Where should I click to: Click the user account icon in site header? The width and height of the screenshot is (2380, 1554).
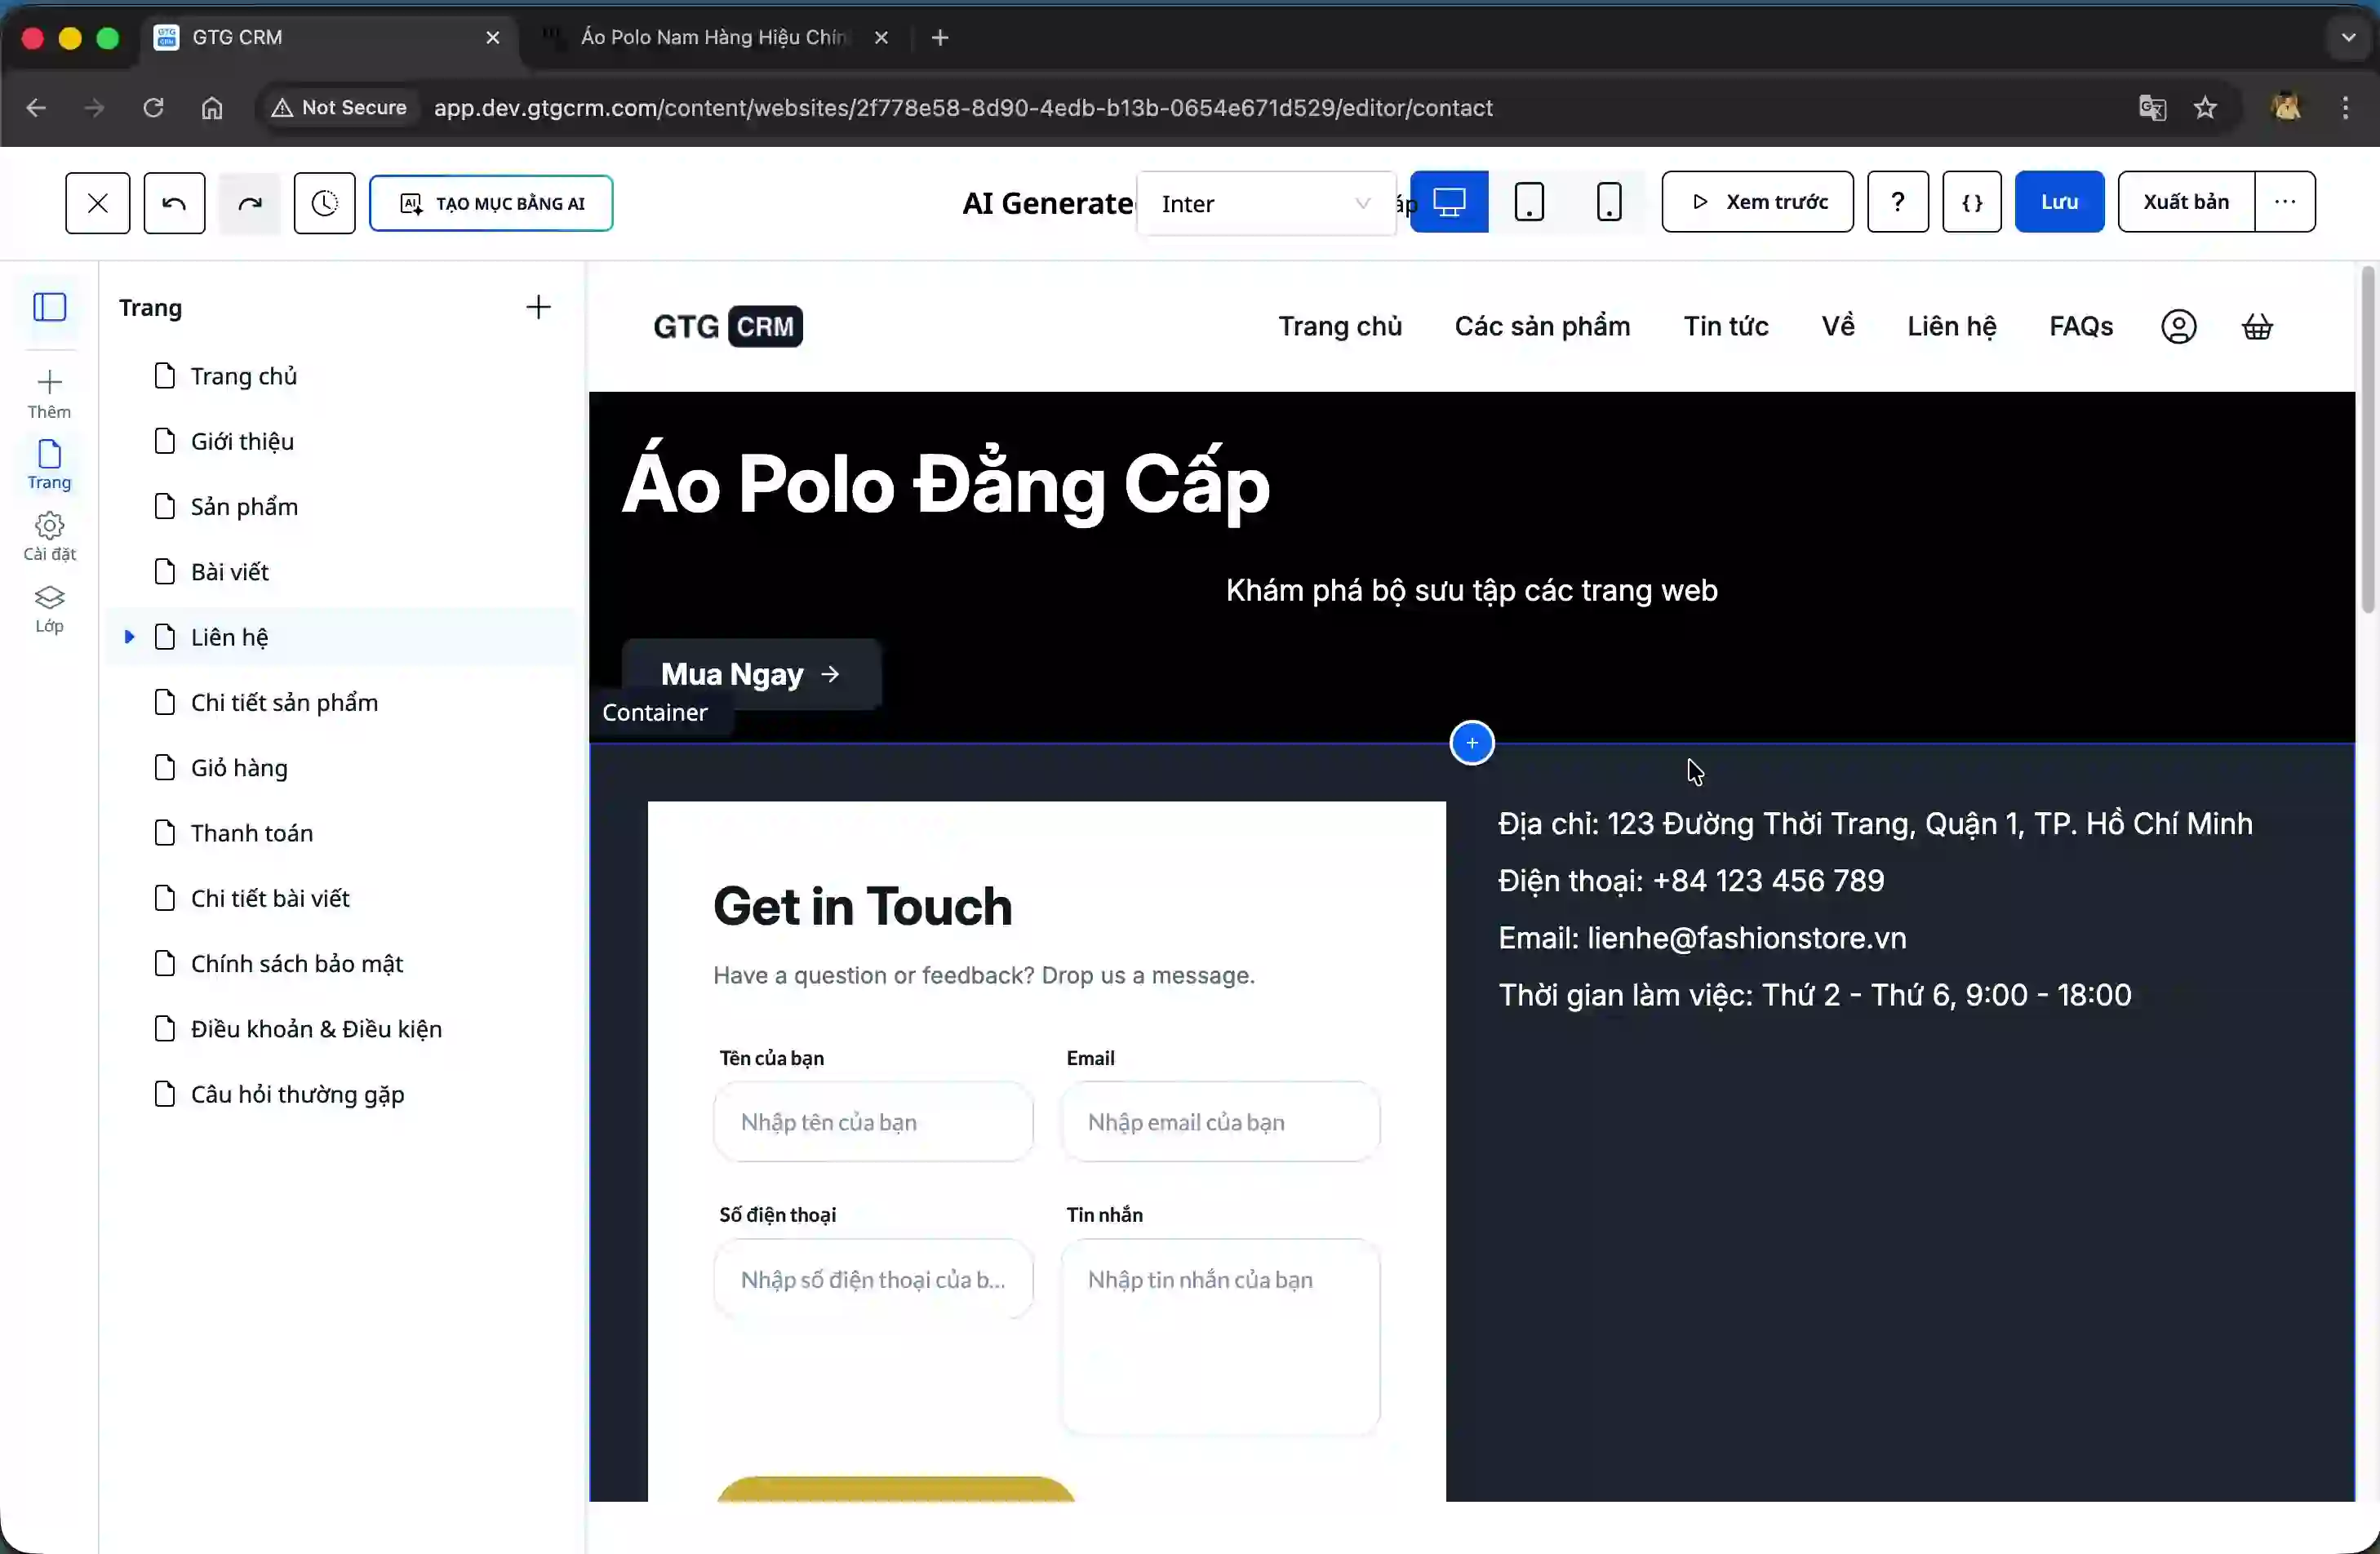pyautogui.click(x=2180, y=326)
